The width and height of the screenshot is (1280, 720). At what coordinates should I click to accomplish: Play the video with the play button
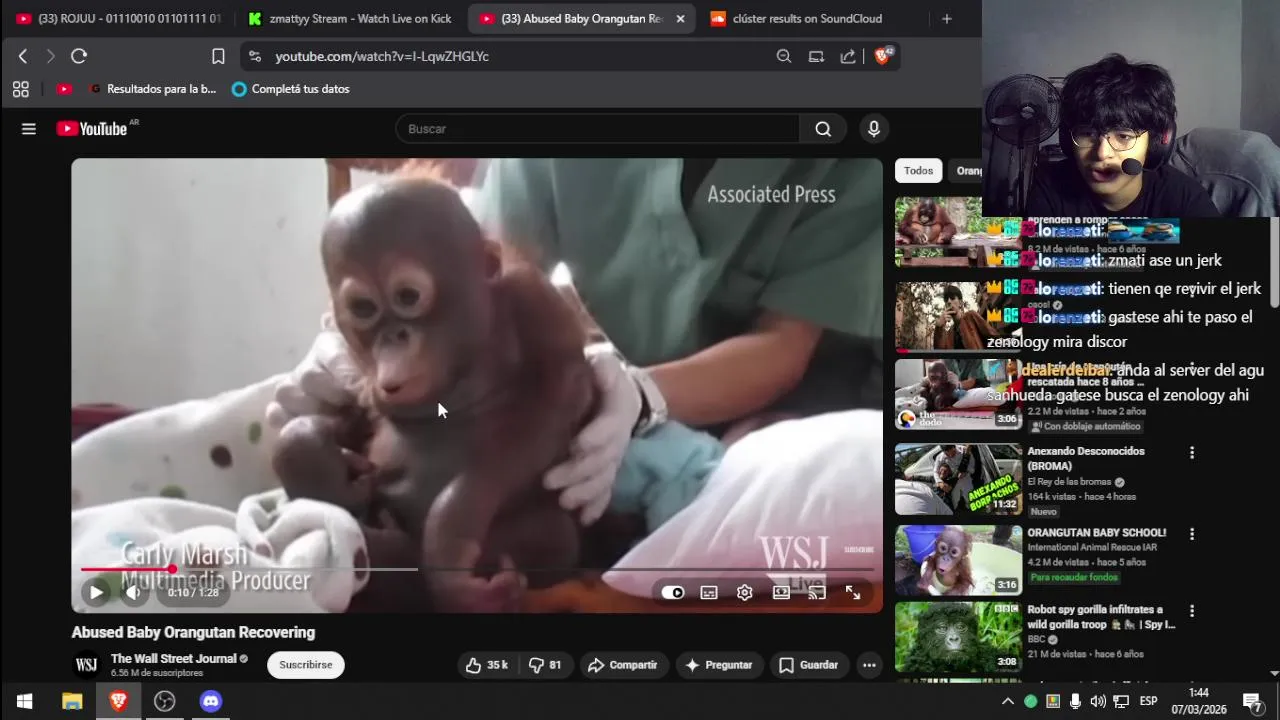pos(96,592)
